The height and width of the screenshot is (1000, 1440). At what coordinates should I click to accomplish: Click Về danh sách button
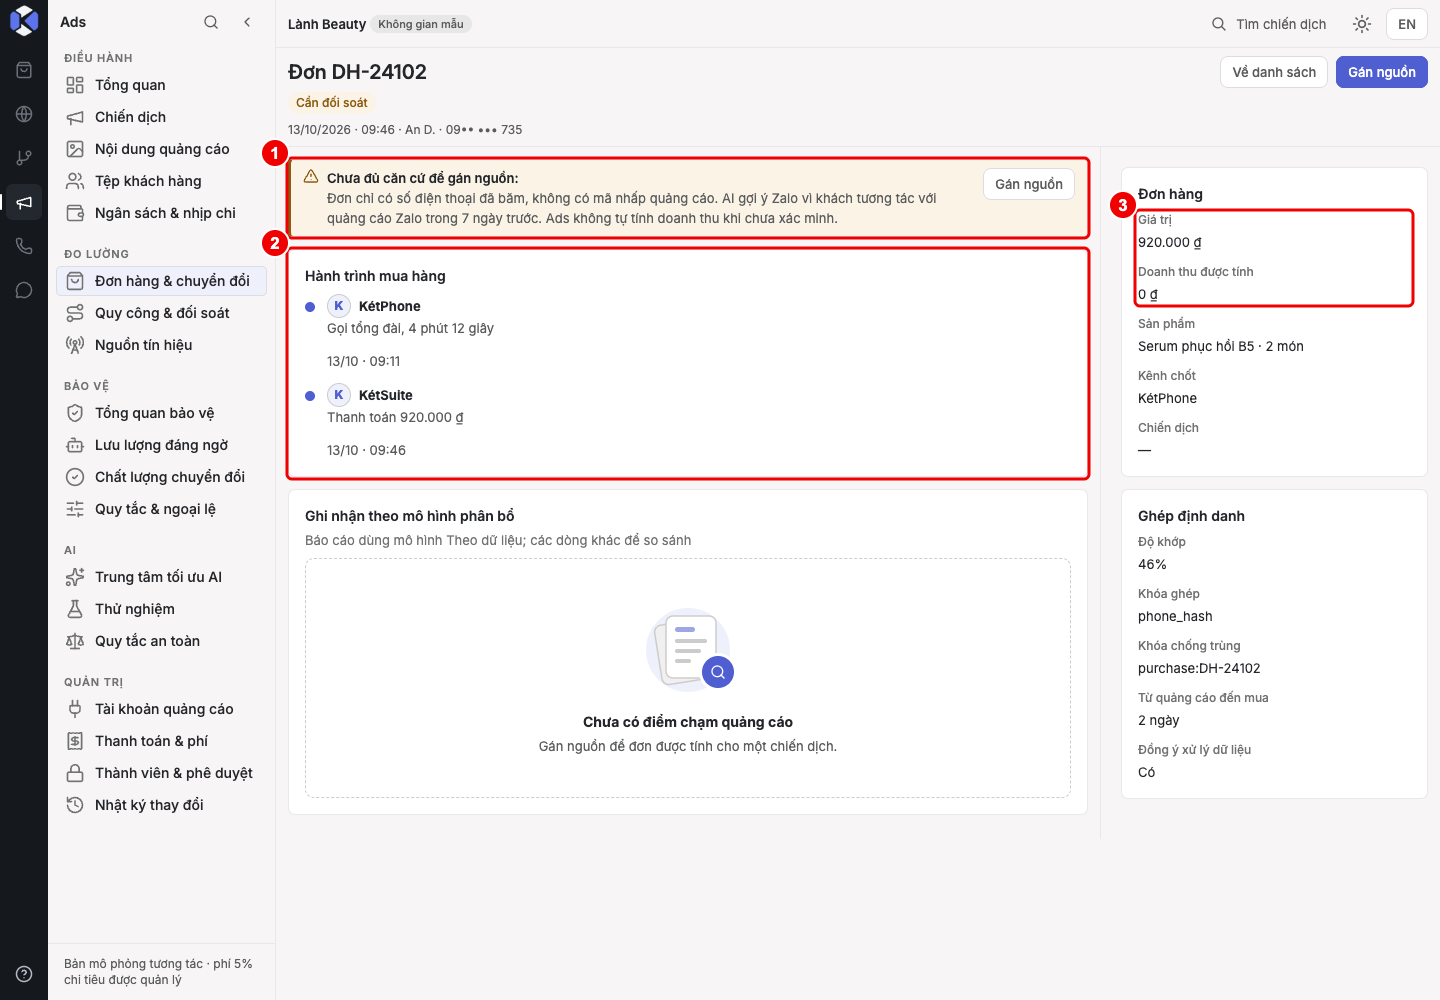tap(1274, 72)
